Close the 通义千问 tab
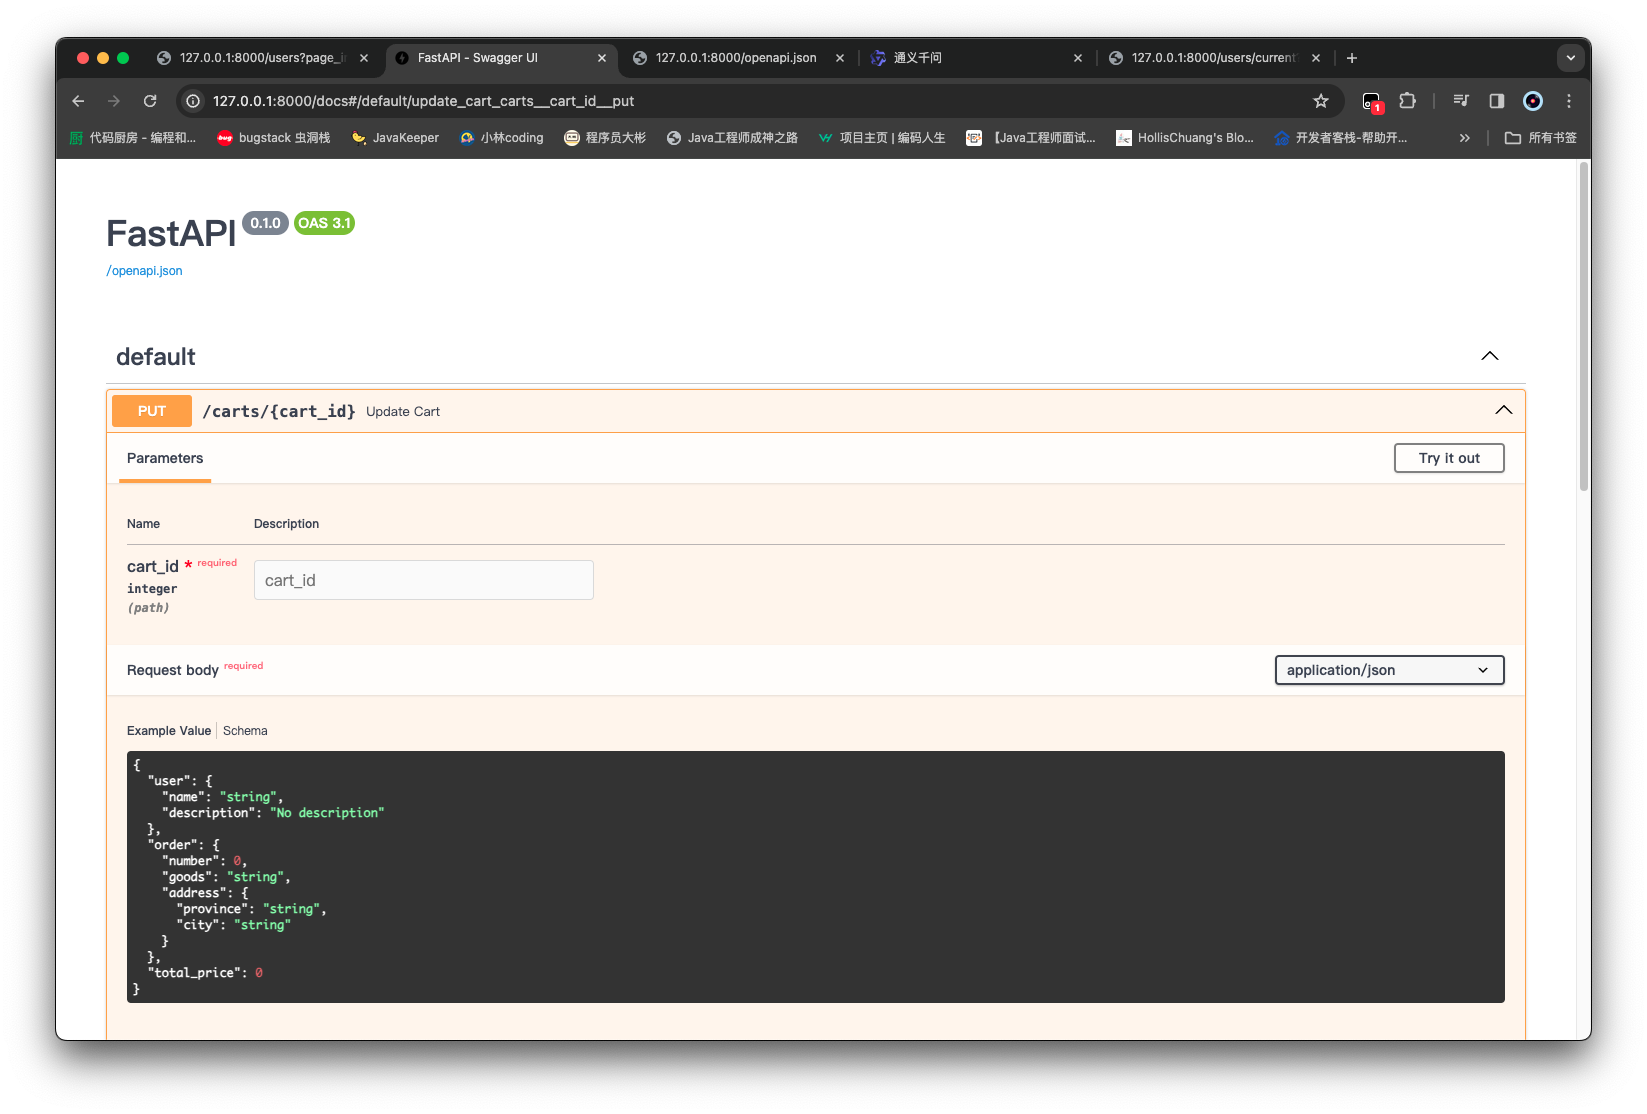 [1078, 58]
